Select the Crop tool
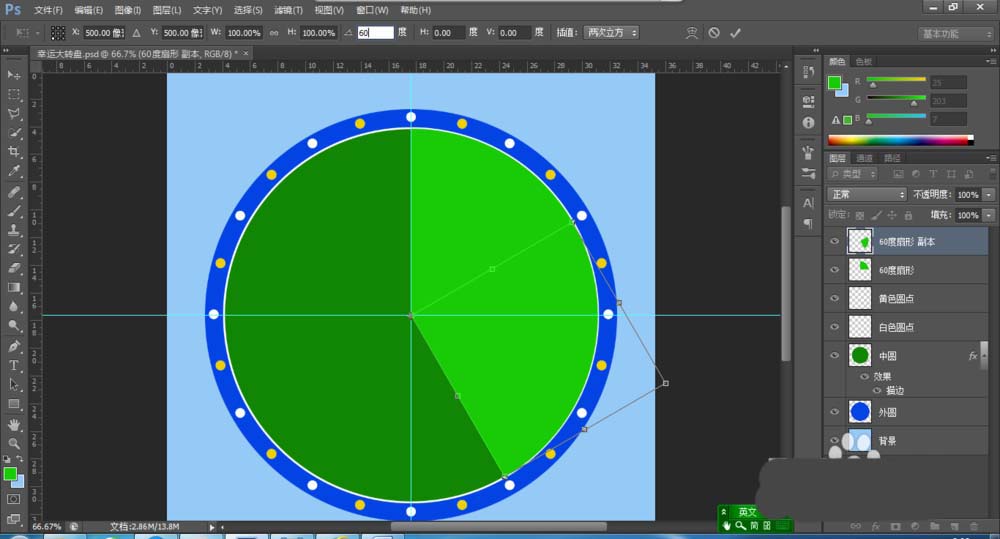This screenshot has height=539, width=1000. (x=13, y=152)
